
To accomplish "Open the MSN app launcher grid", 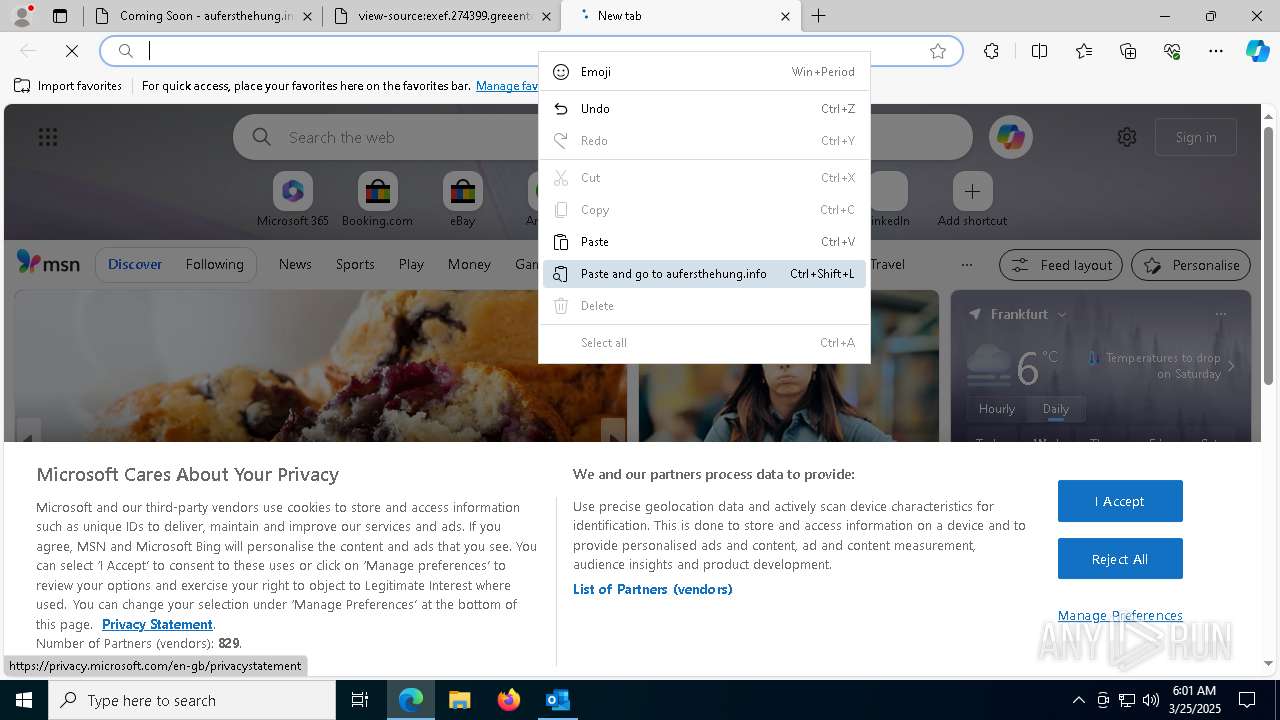I will [x=48, y=137].
